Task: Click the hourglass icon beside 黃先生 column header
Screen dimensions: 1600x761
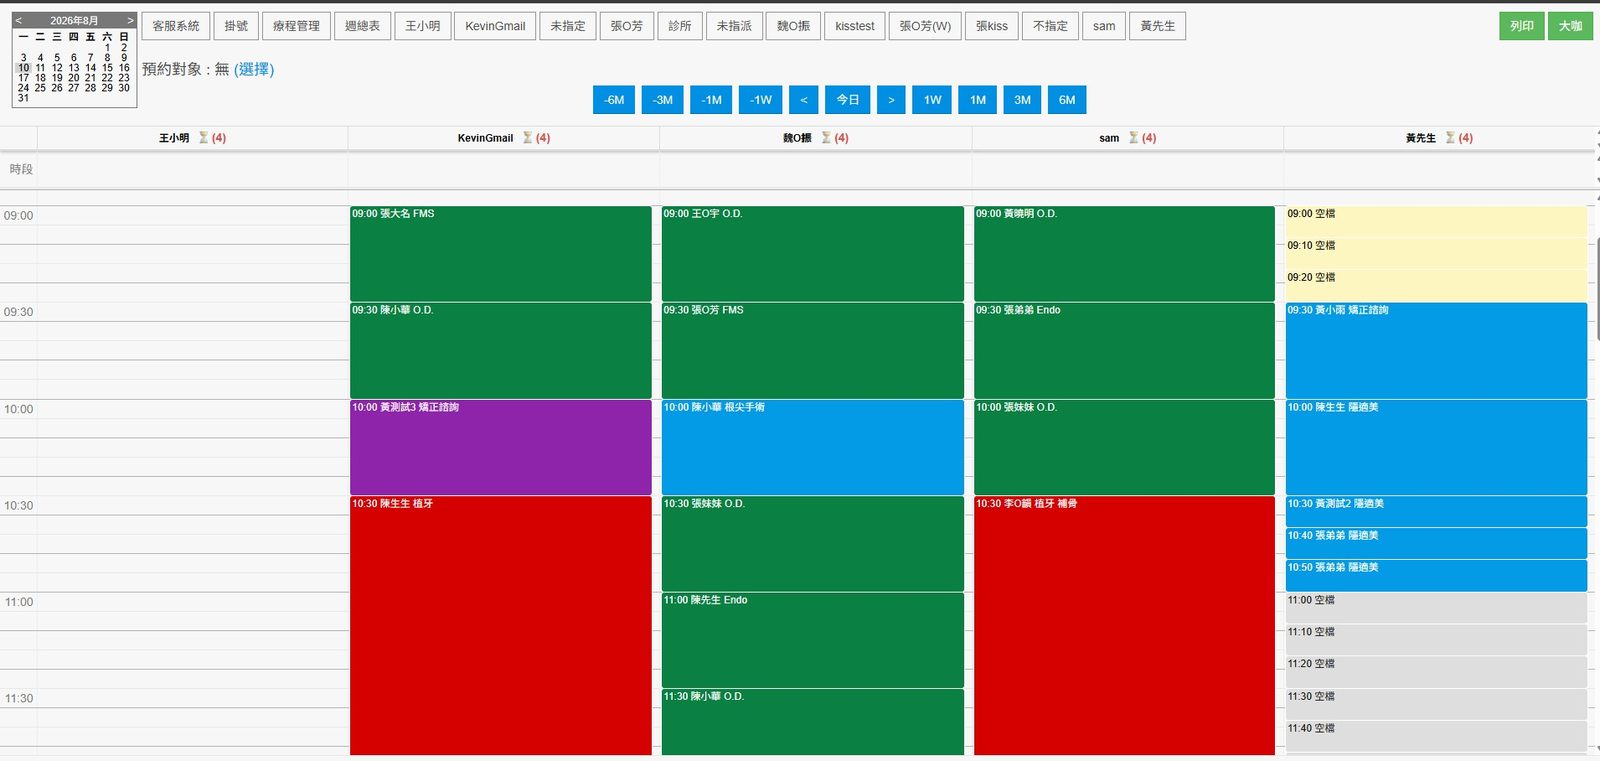Action: (x=1450, y=138)
